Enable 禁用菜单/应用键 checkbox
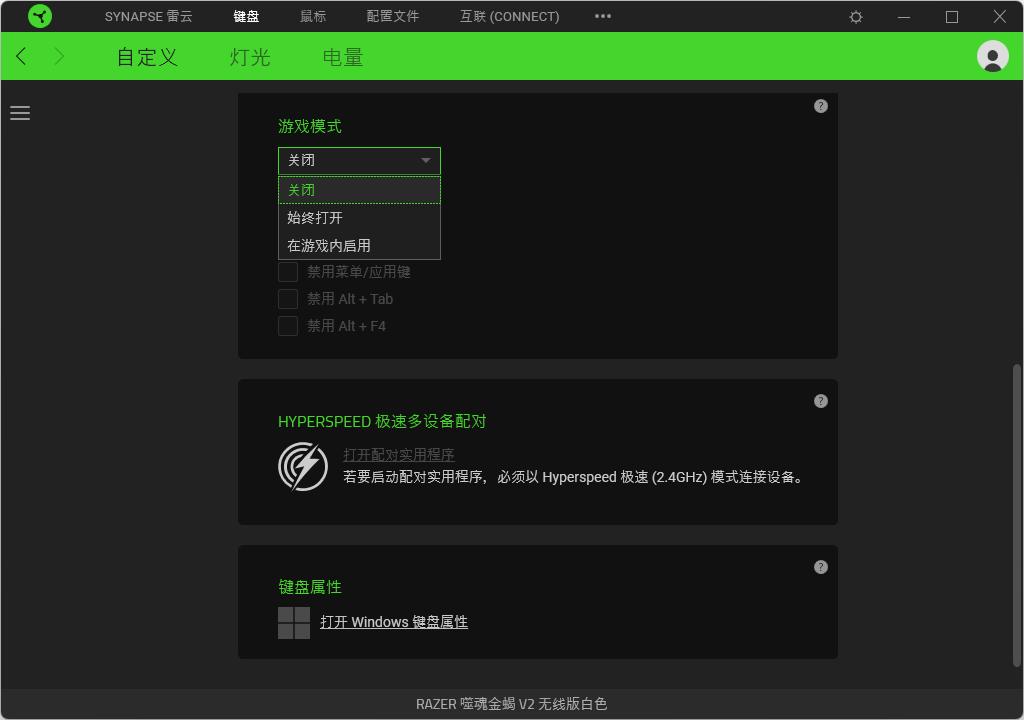 [x=288, y=271]
